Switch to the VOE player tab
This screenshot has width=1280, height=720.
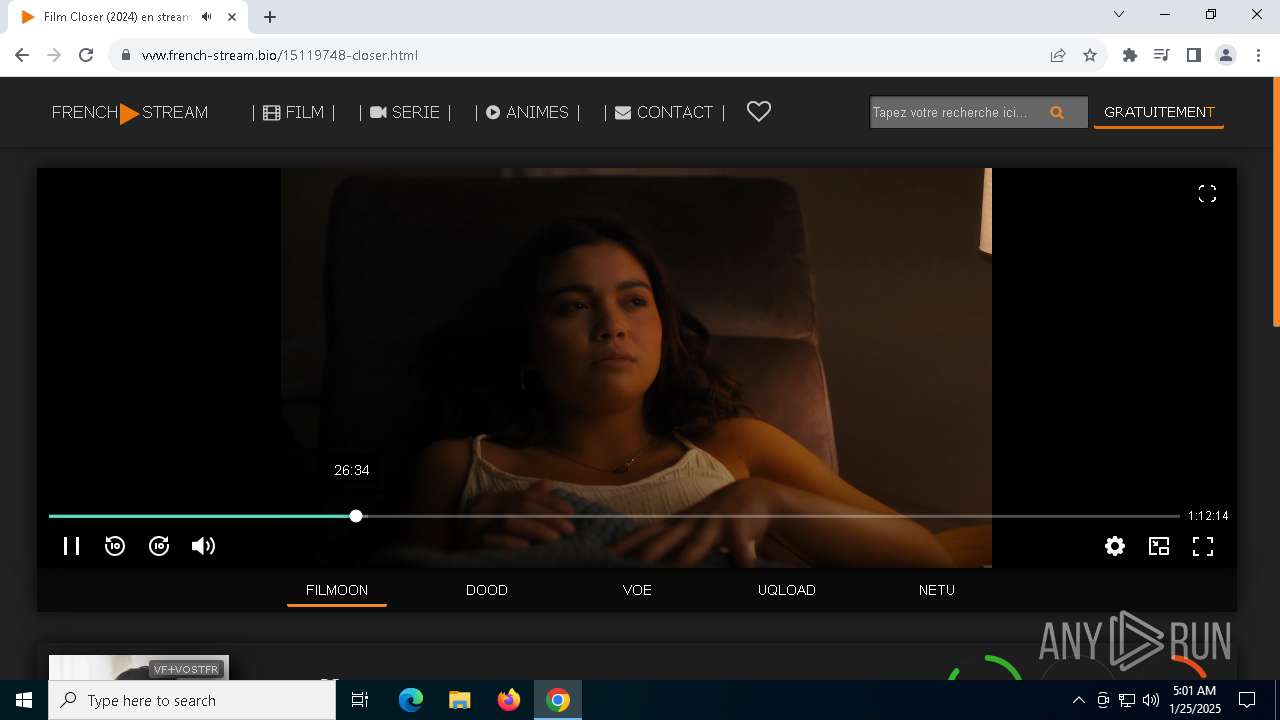637,590
